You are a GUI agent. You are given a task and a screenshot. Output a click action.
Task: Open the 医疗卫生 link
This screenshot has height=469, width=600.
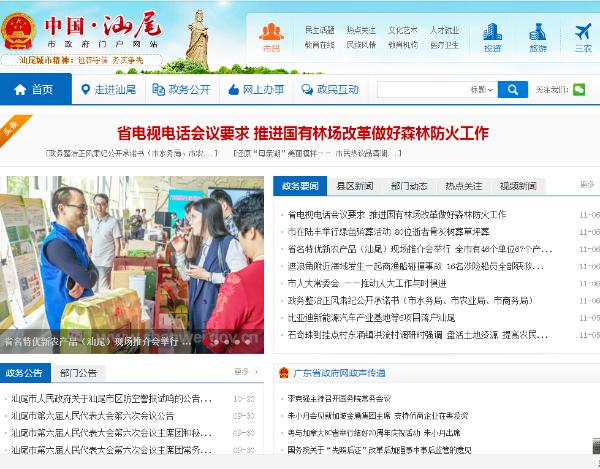pyautogui.click(x=444, y=45)
